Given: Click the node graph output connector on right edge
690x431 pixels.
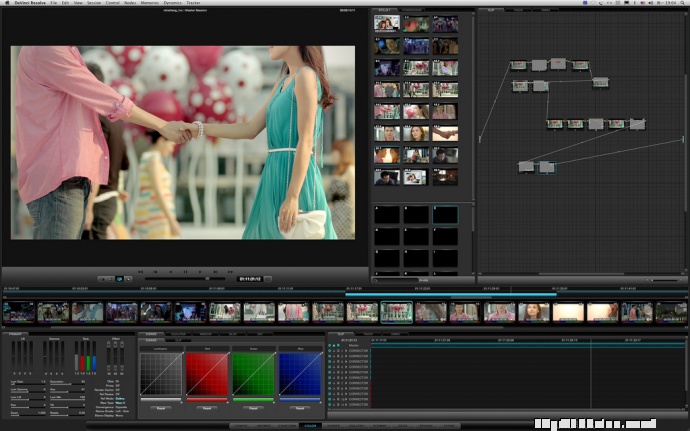Looking at the screenshot, I should click(x=683, y=139).
